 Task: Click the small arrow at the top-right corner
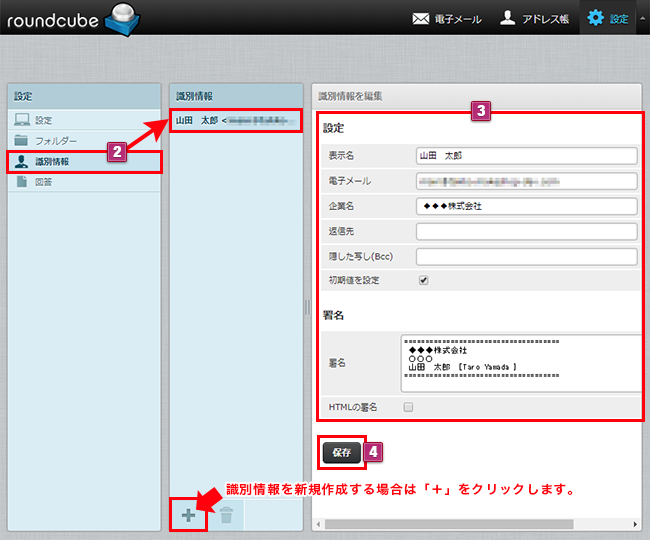tap(643, 19)
